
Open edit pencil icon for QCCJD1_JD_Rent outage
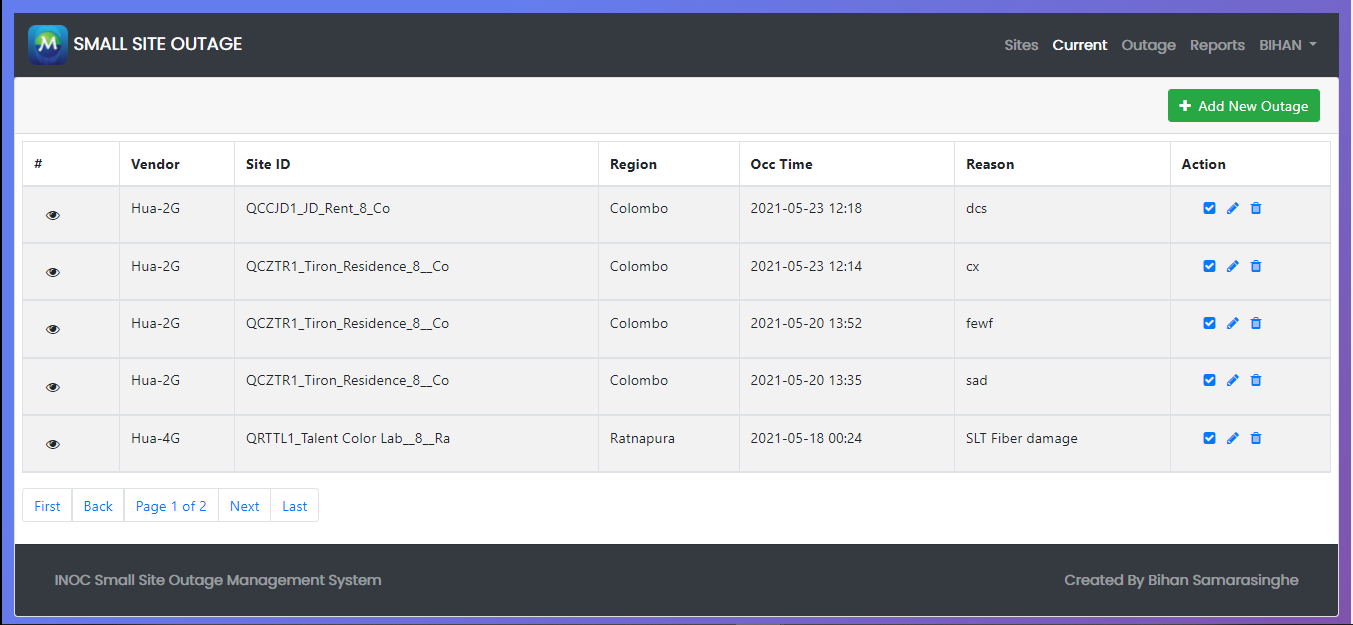(1232, 208)
